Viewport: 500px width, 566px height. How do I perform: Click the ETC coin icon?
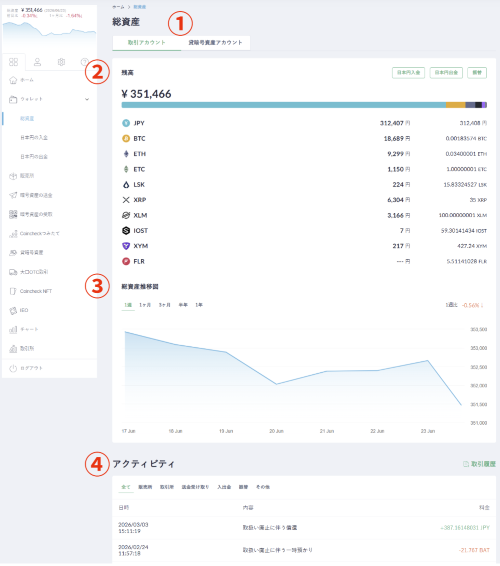click(126, 169)
